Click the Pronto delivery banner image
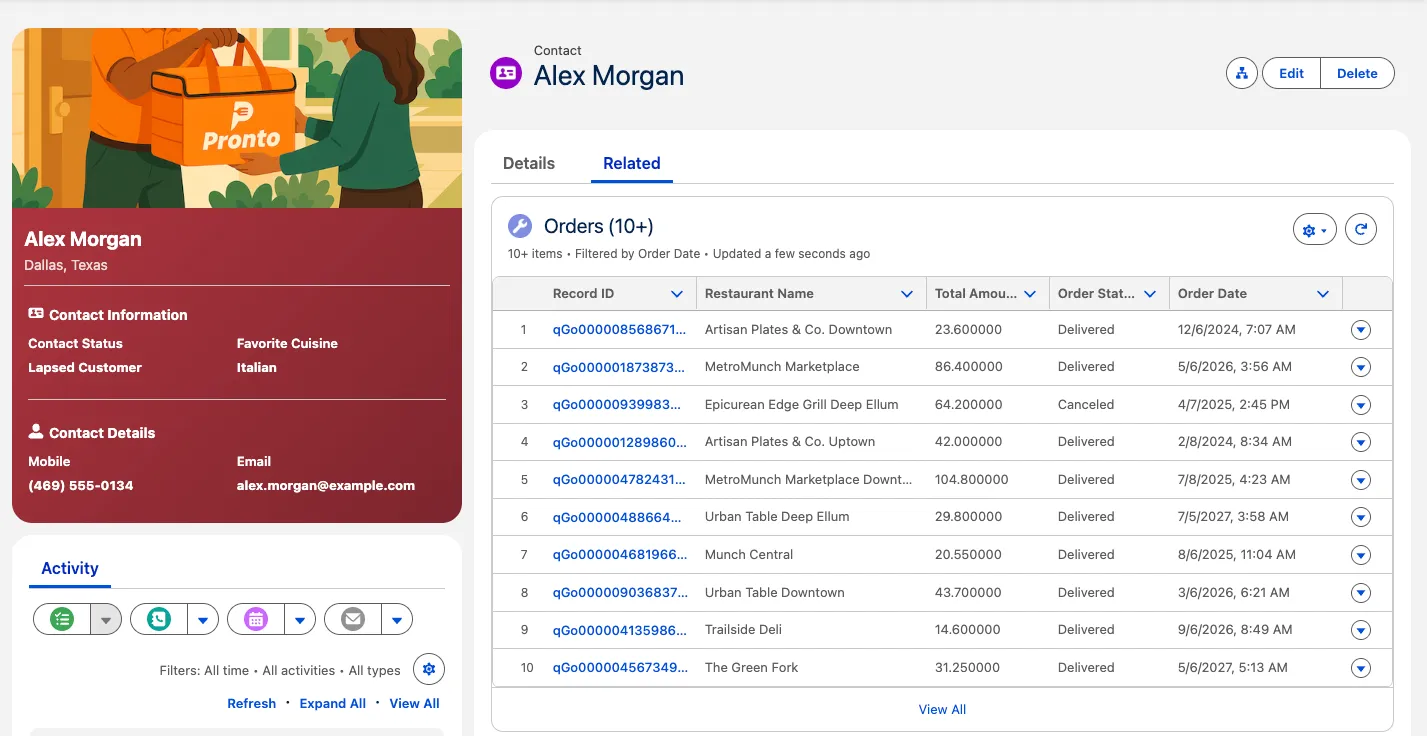This screenshot has height=736, width=1427. point(237,118)
